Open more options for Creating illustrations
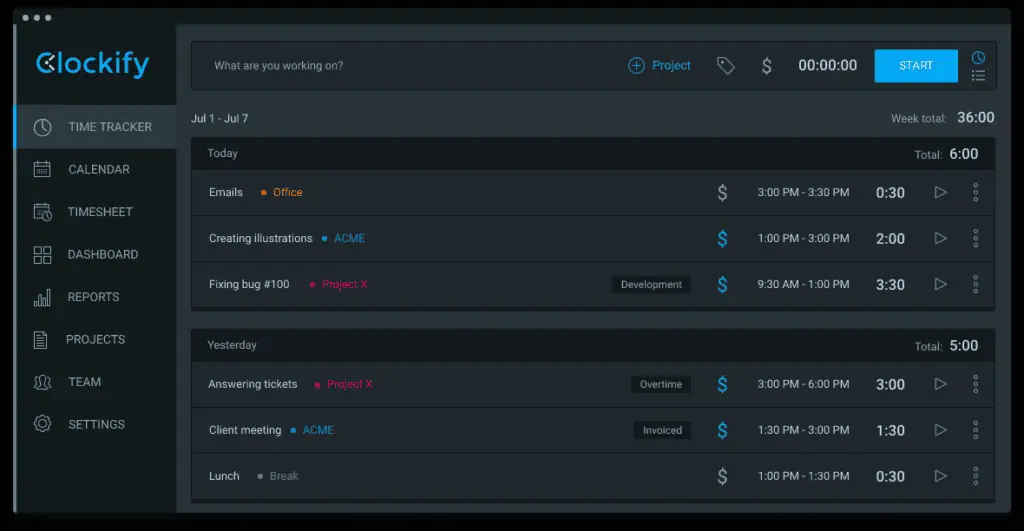Image resolution: width=1024 pixels, height=531 pixels. (x=976, y=238)
